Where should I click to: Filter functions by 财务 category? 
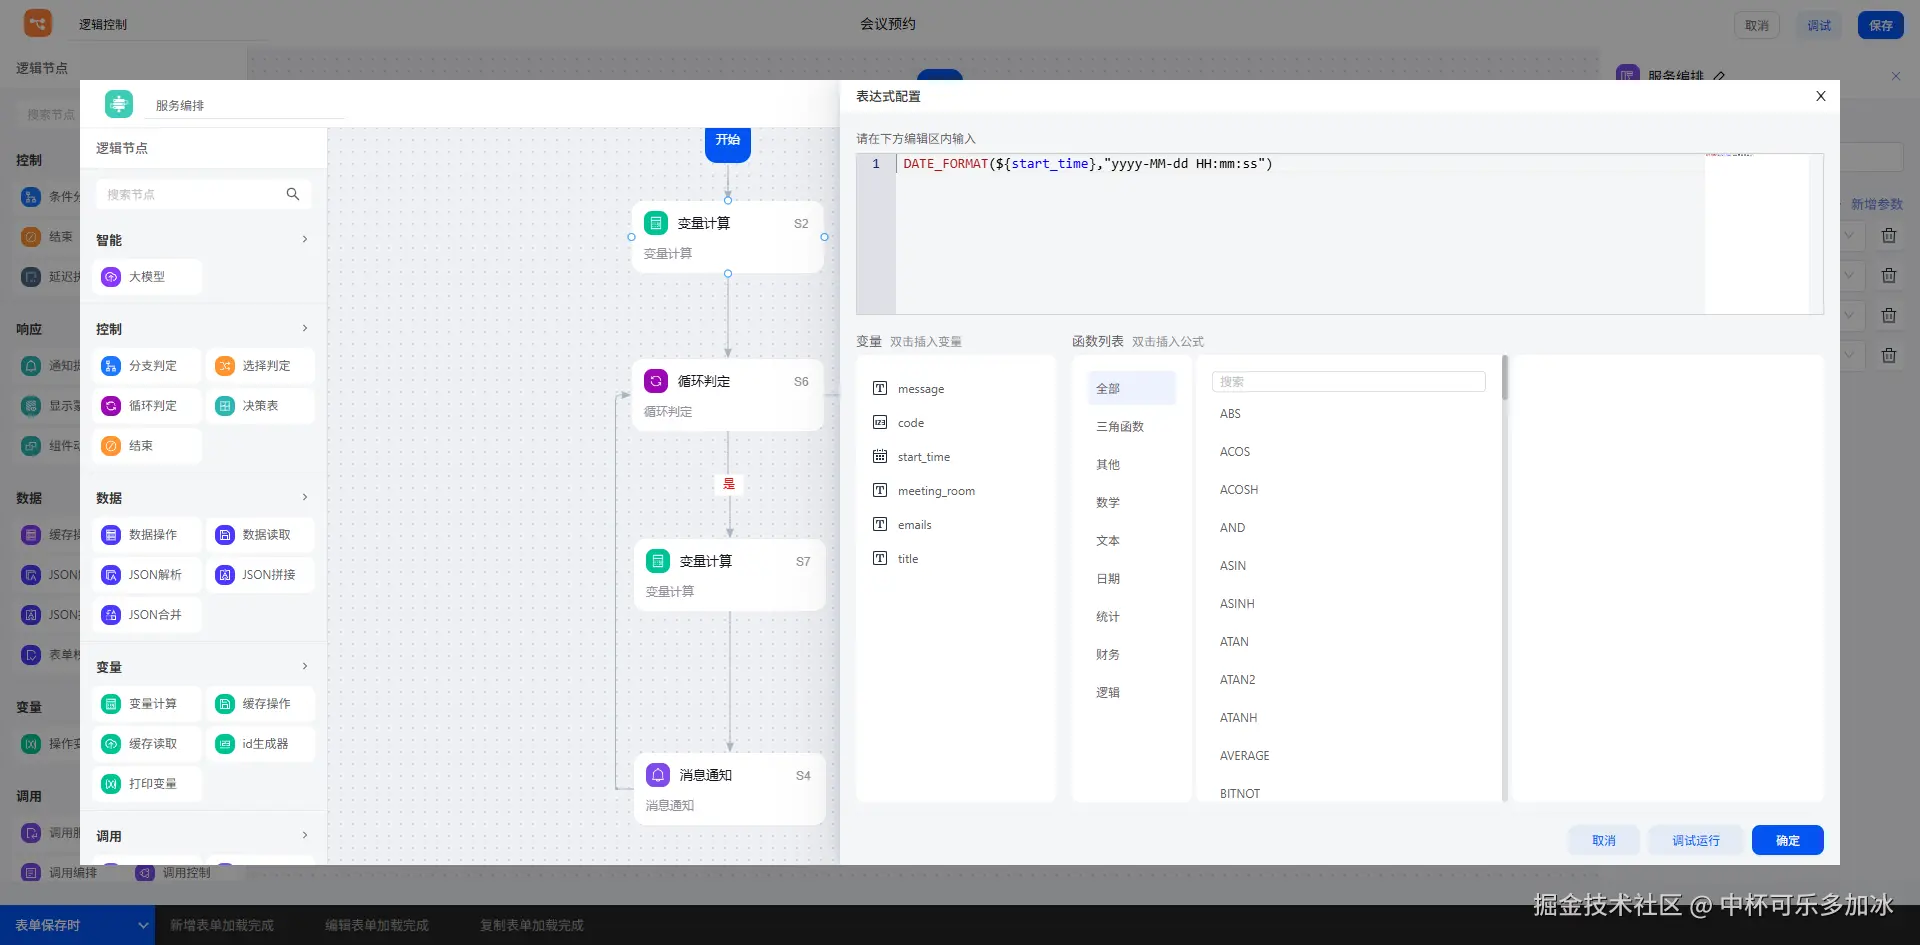pos(1131,655)
